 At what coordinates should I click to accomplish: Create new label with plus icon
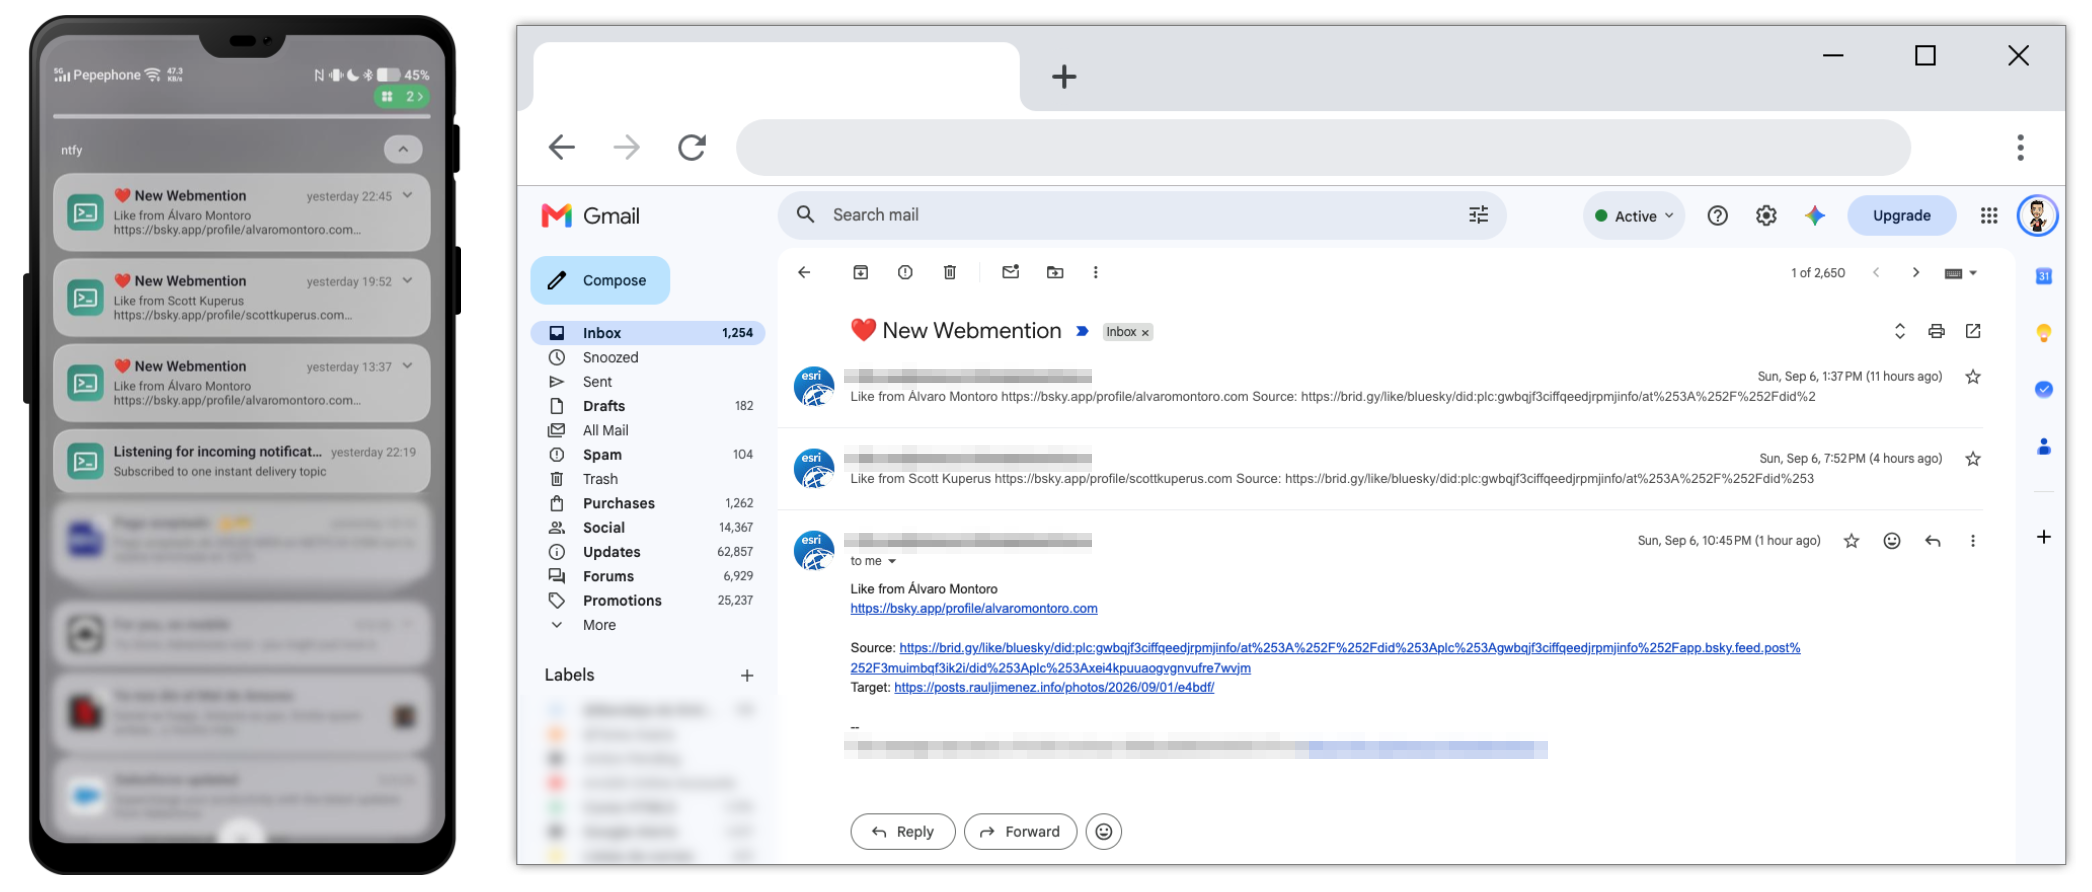click(747, 676)
